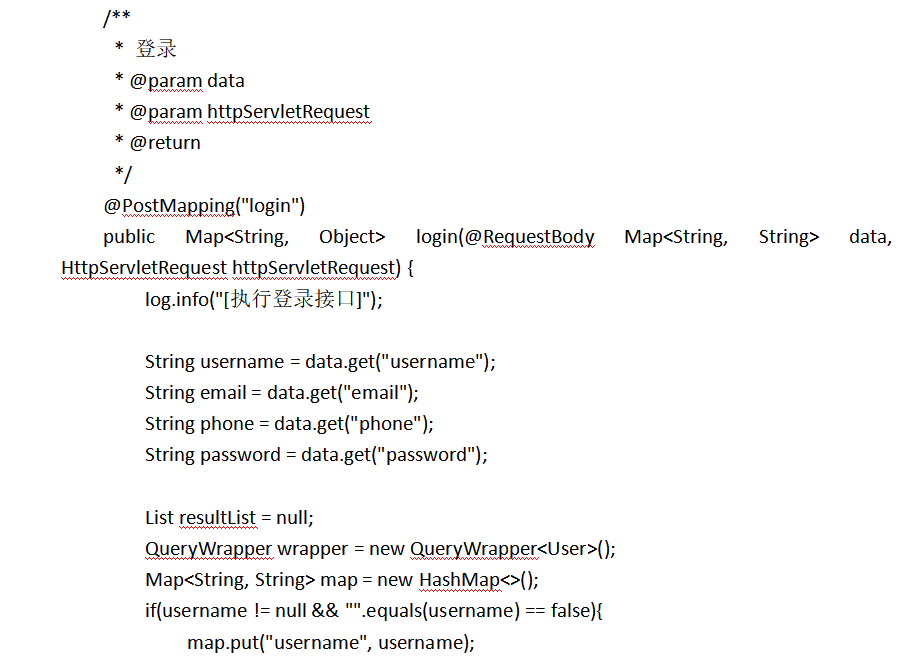Click 'Object>' in the return type
The image size is (920, 664).
coord(352,237)
